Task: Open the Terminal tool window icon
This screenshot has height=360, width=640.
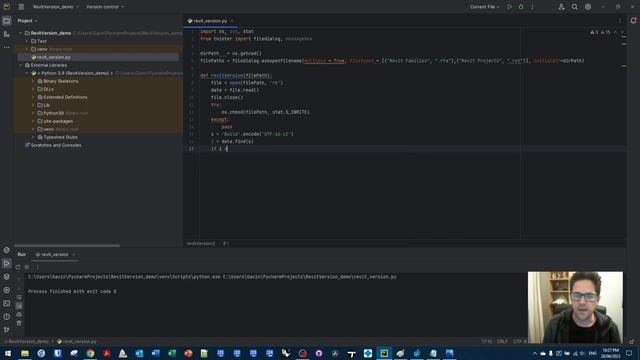Action: [7, 304]
